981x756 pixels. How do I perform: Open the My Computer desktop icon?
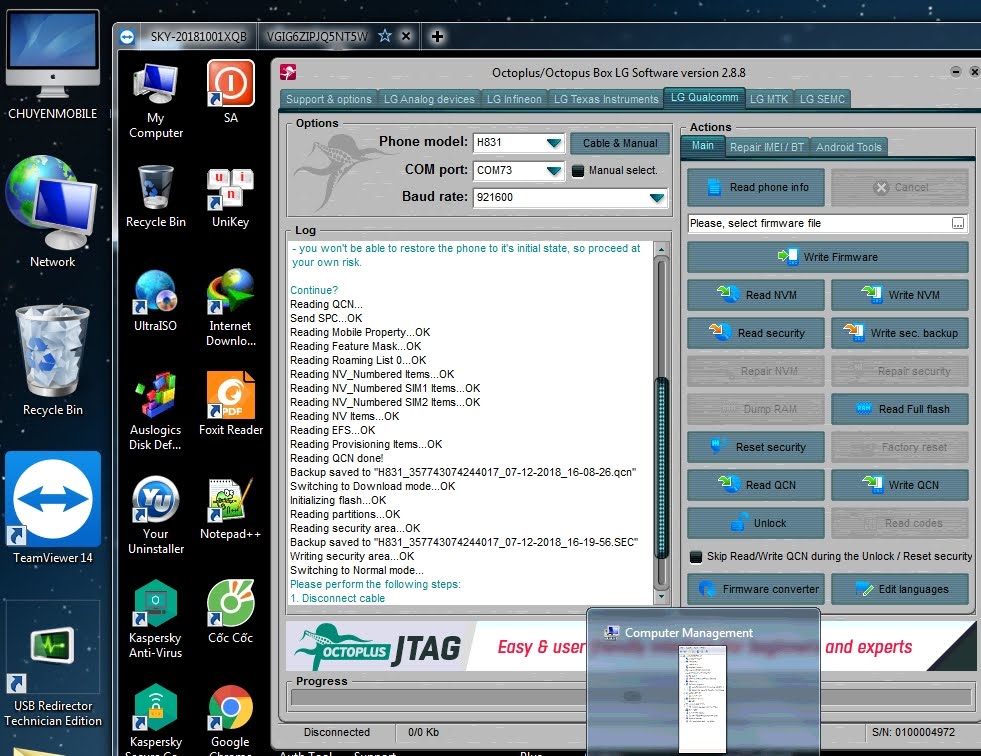(156, 100)
